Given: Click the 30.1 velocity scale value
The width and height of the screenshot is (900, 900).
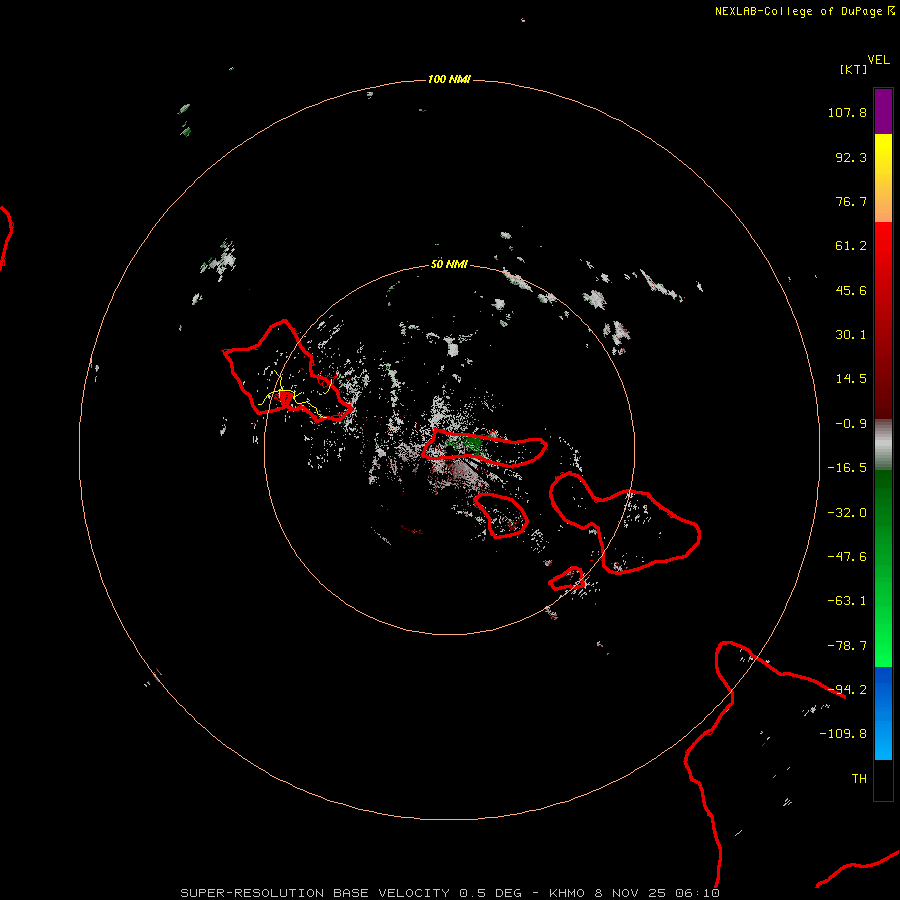Looking at the screenshot, I should [851, 335].
